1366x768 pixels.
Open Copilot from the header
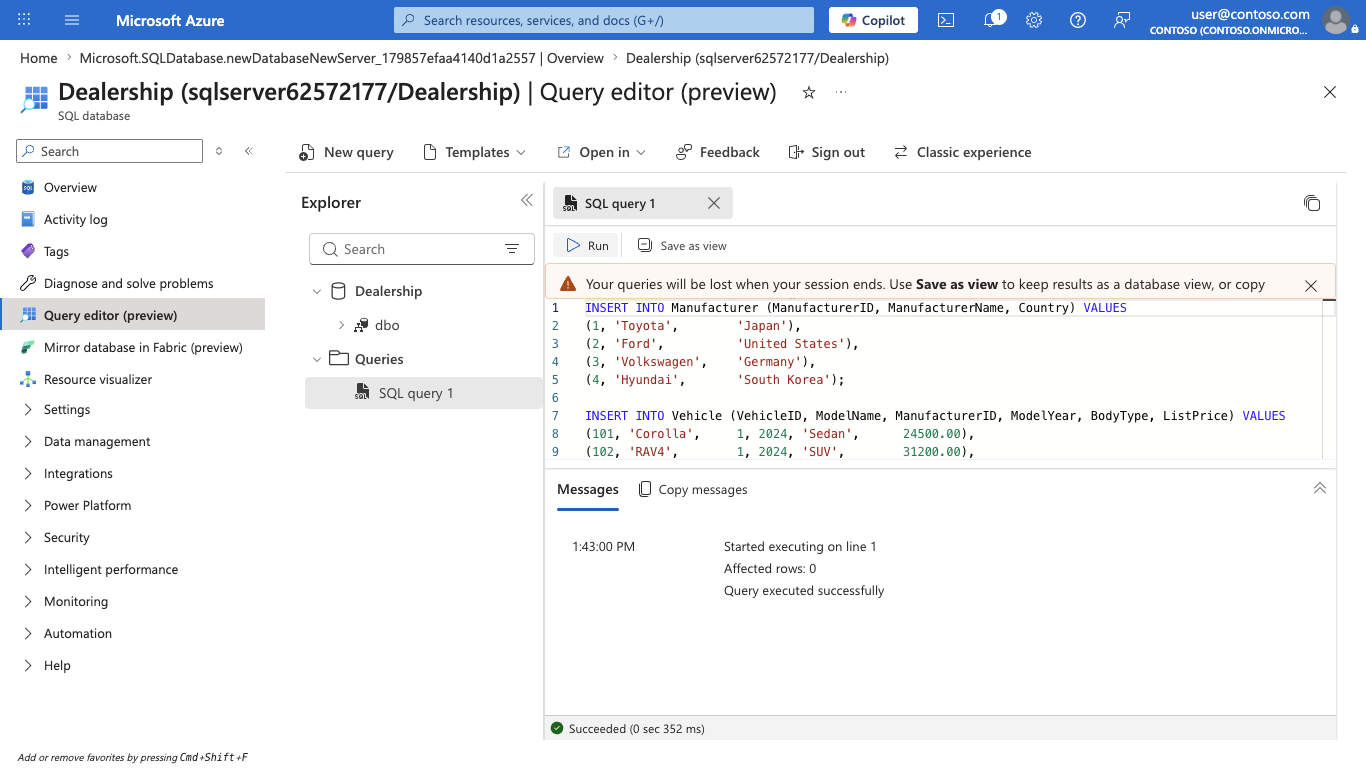click(874, 20)
